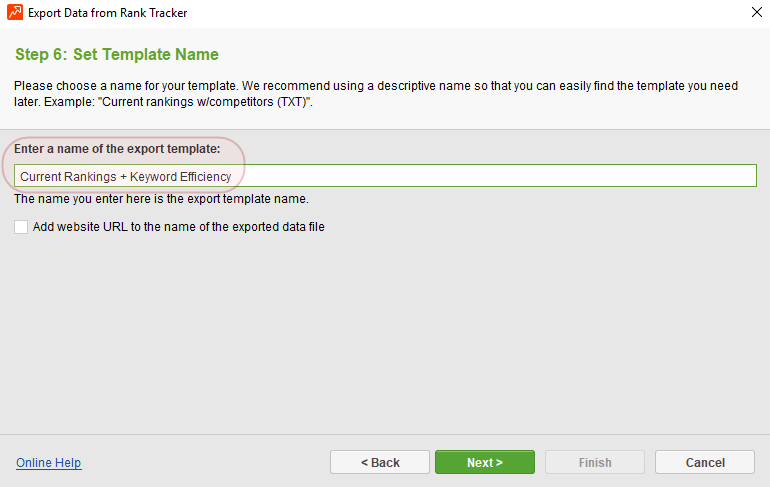770x487 pixels.
Task: Enable the Add website URL checkbox
Action: (21, 227)
